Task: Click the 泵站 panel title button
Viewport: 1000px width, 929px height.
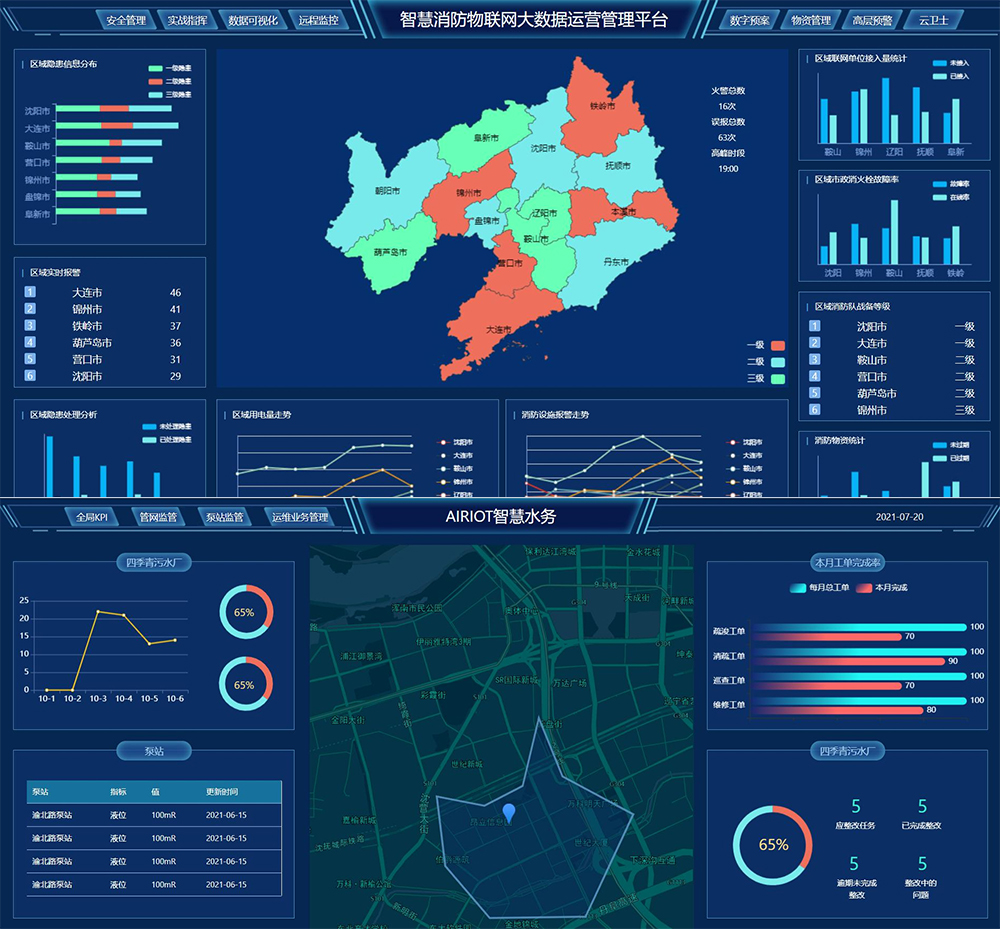Action: click(153, 750)
